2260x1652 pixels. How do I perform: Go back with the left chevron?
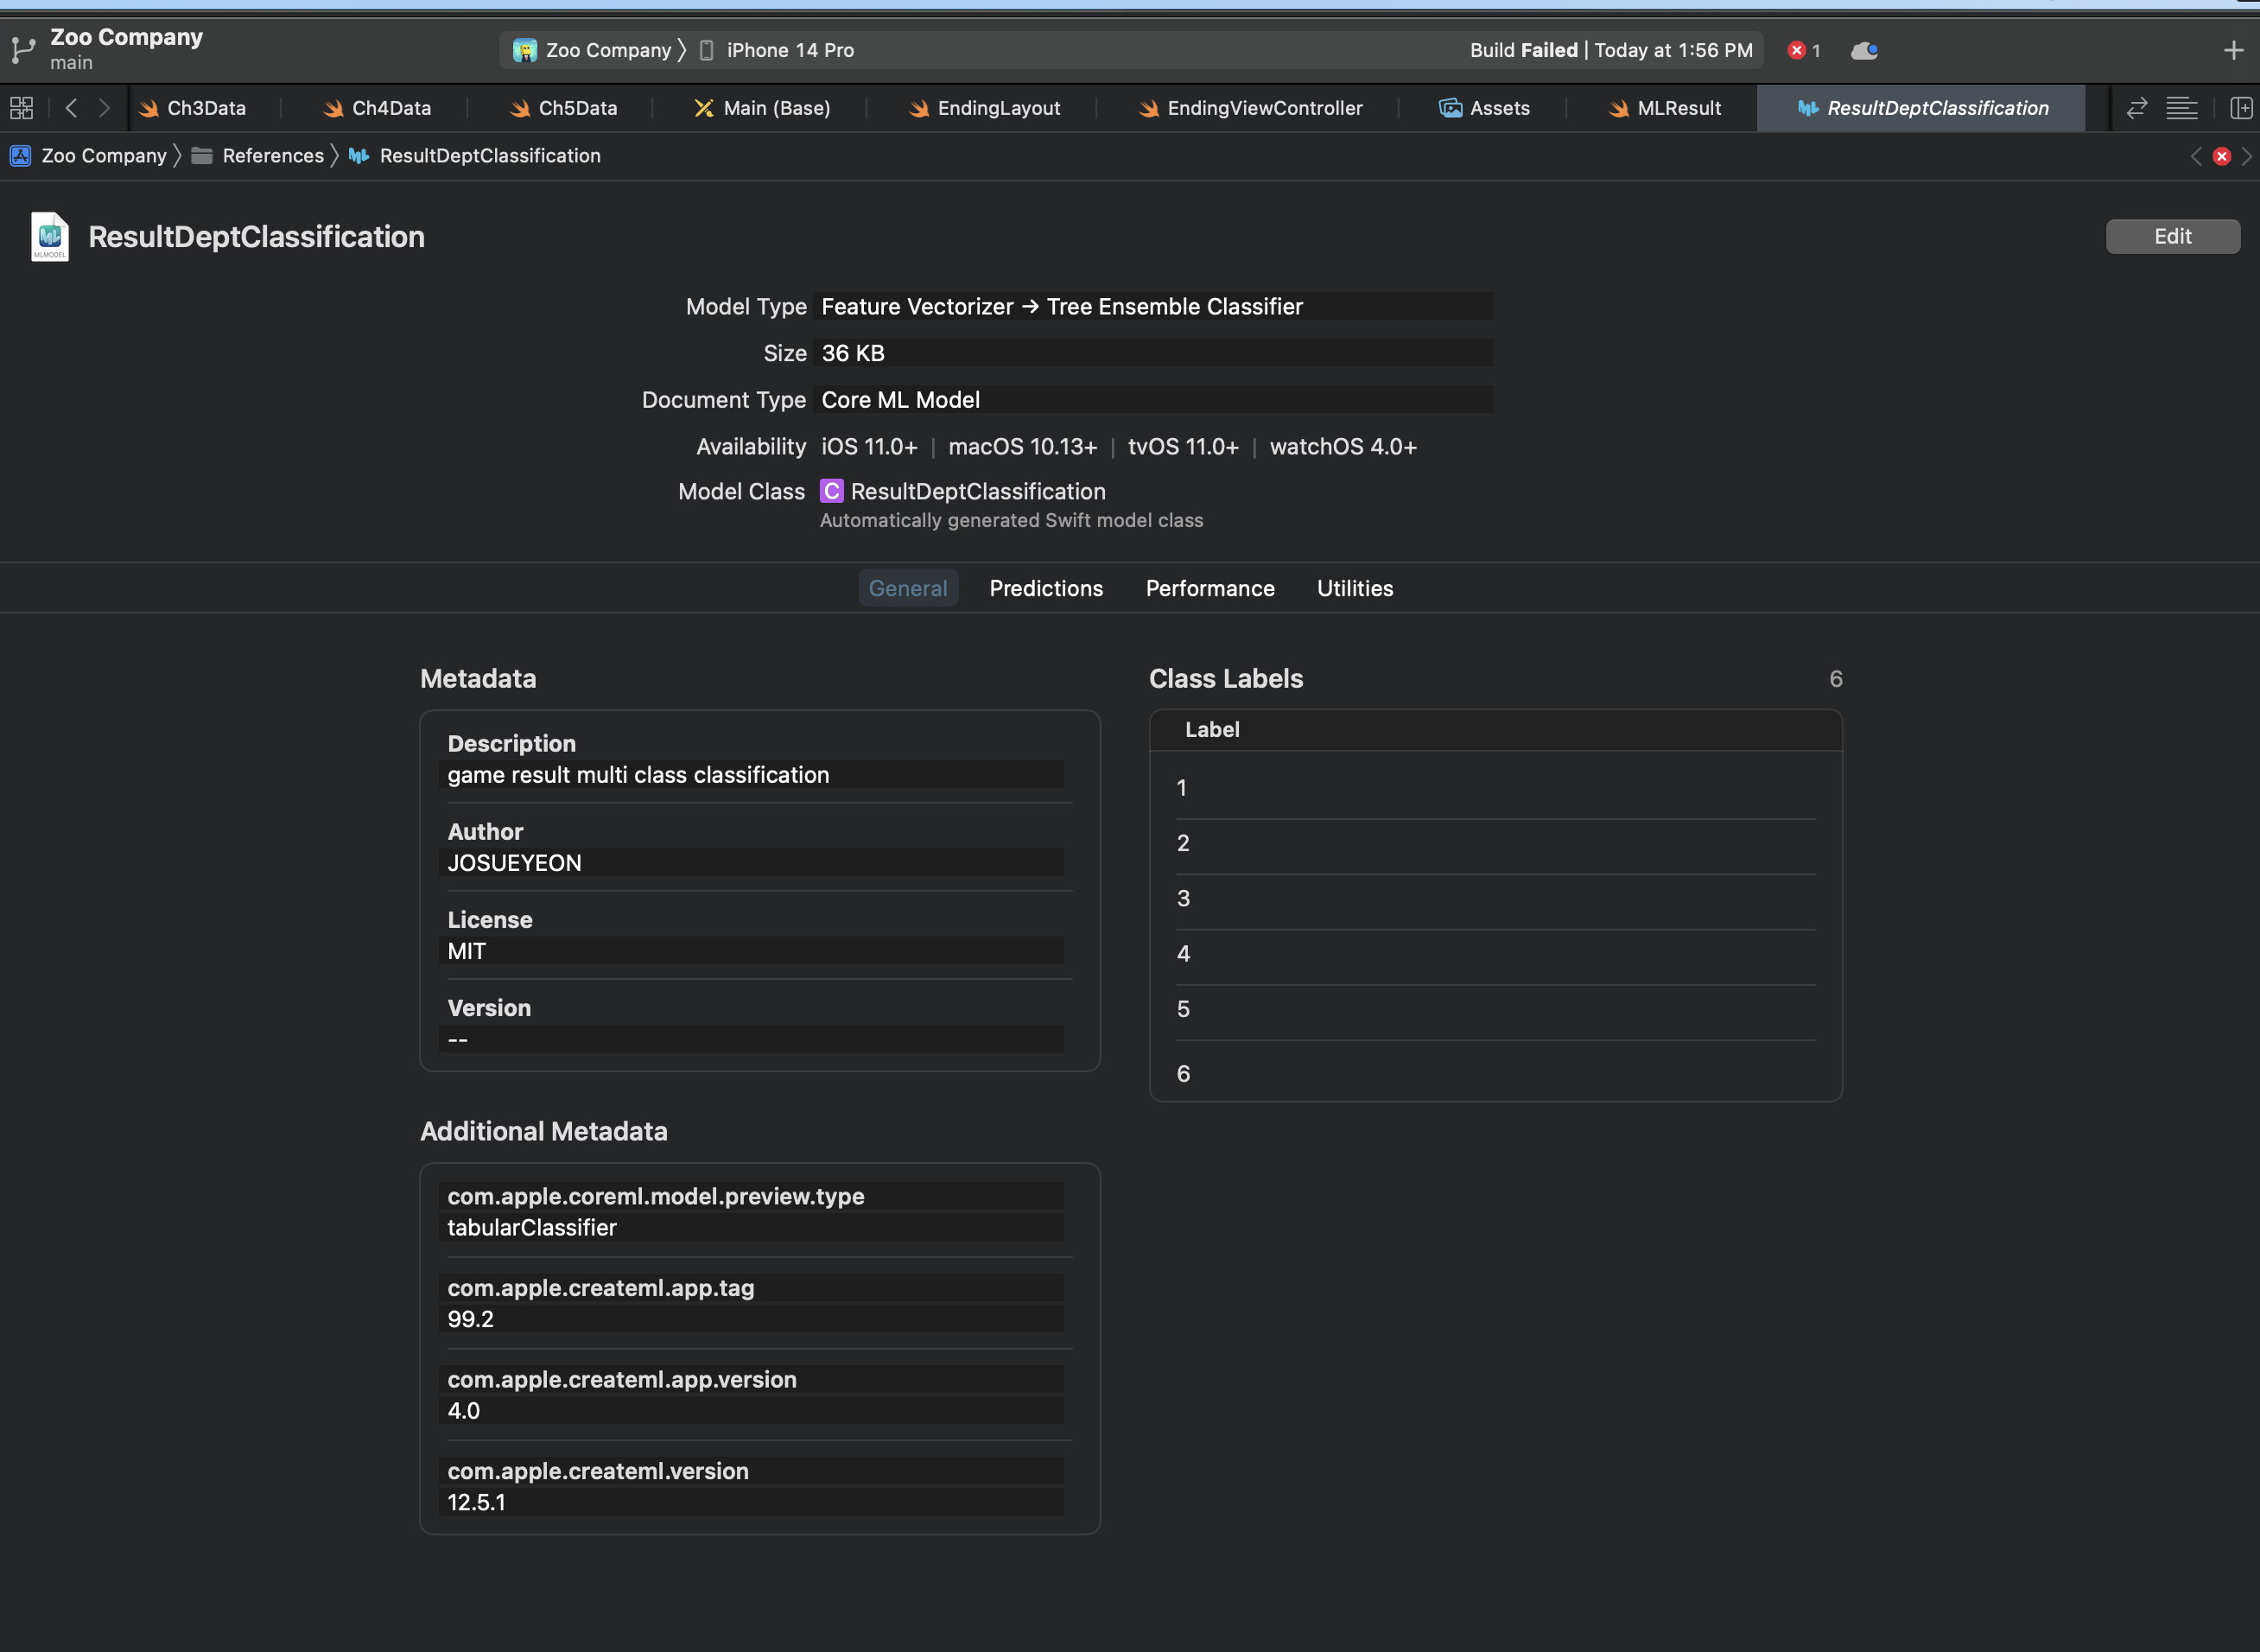(71, 108)
